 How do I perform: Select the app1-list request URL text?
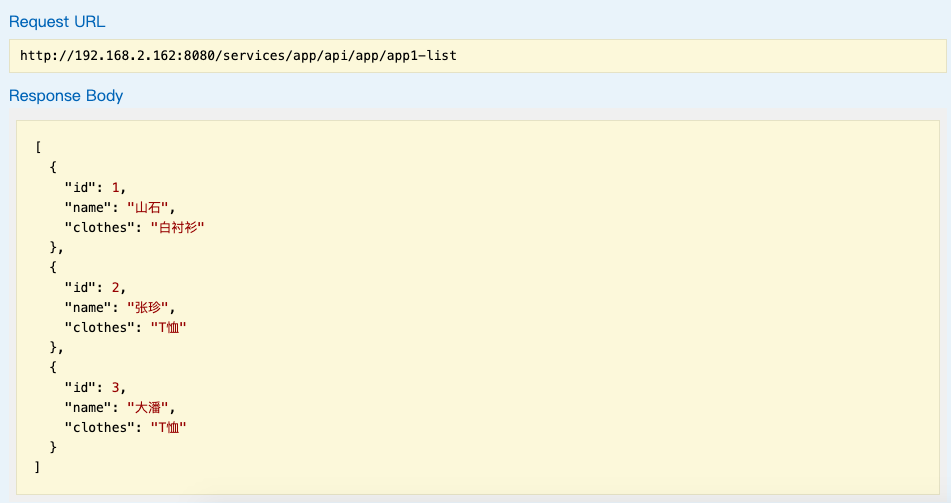(238, 56)
